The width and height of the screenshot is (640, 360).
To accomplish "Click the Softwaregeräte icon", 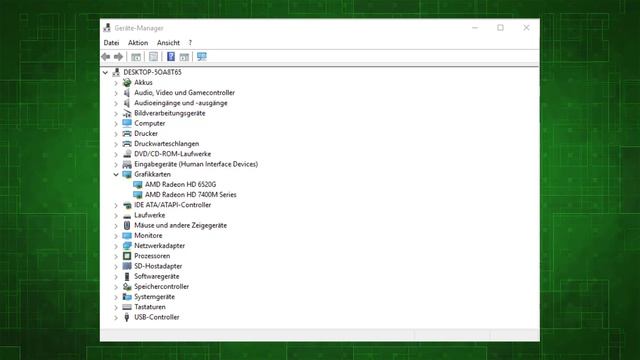I will (127, 276).
